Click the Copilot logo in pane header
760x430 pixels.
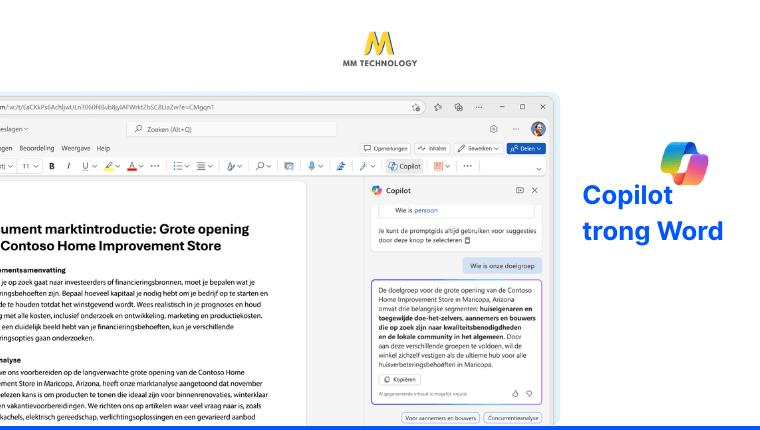377,191
